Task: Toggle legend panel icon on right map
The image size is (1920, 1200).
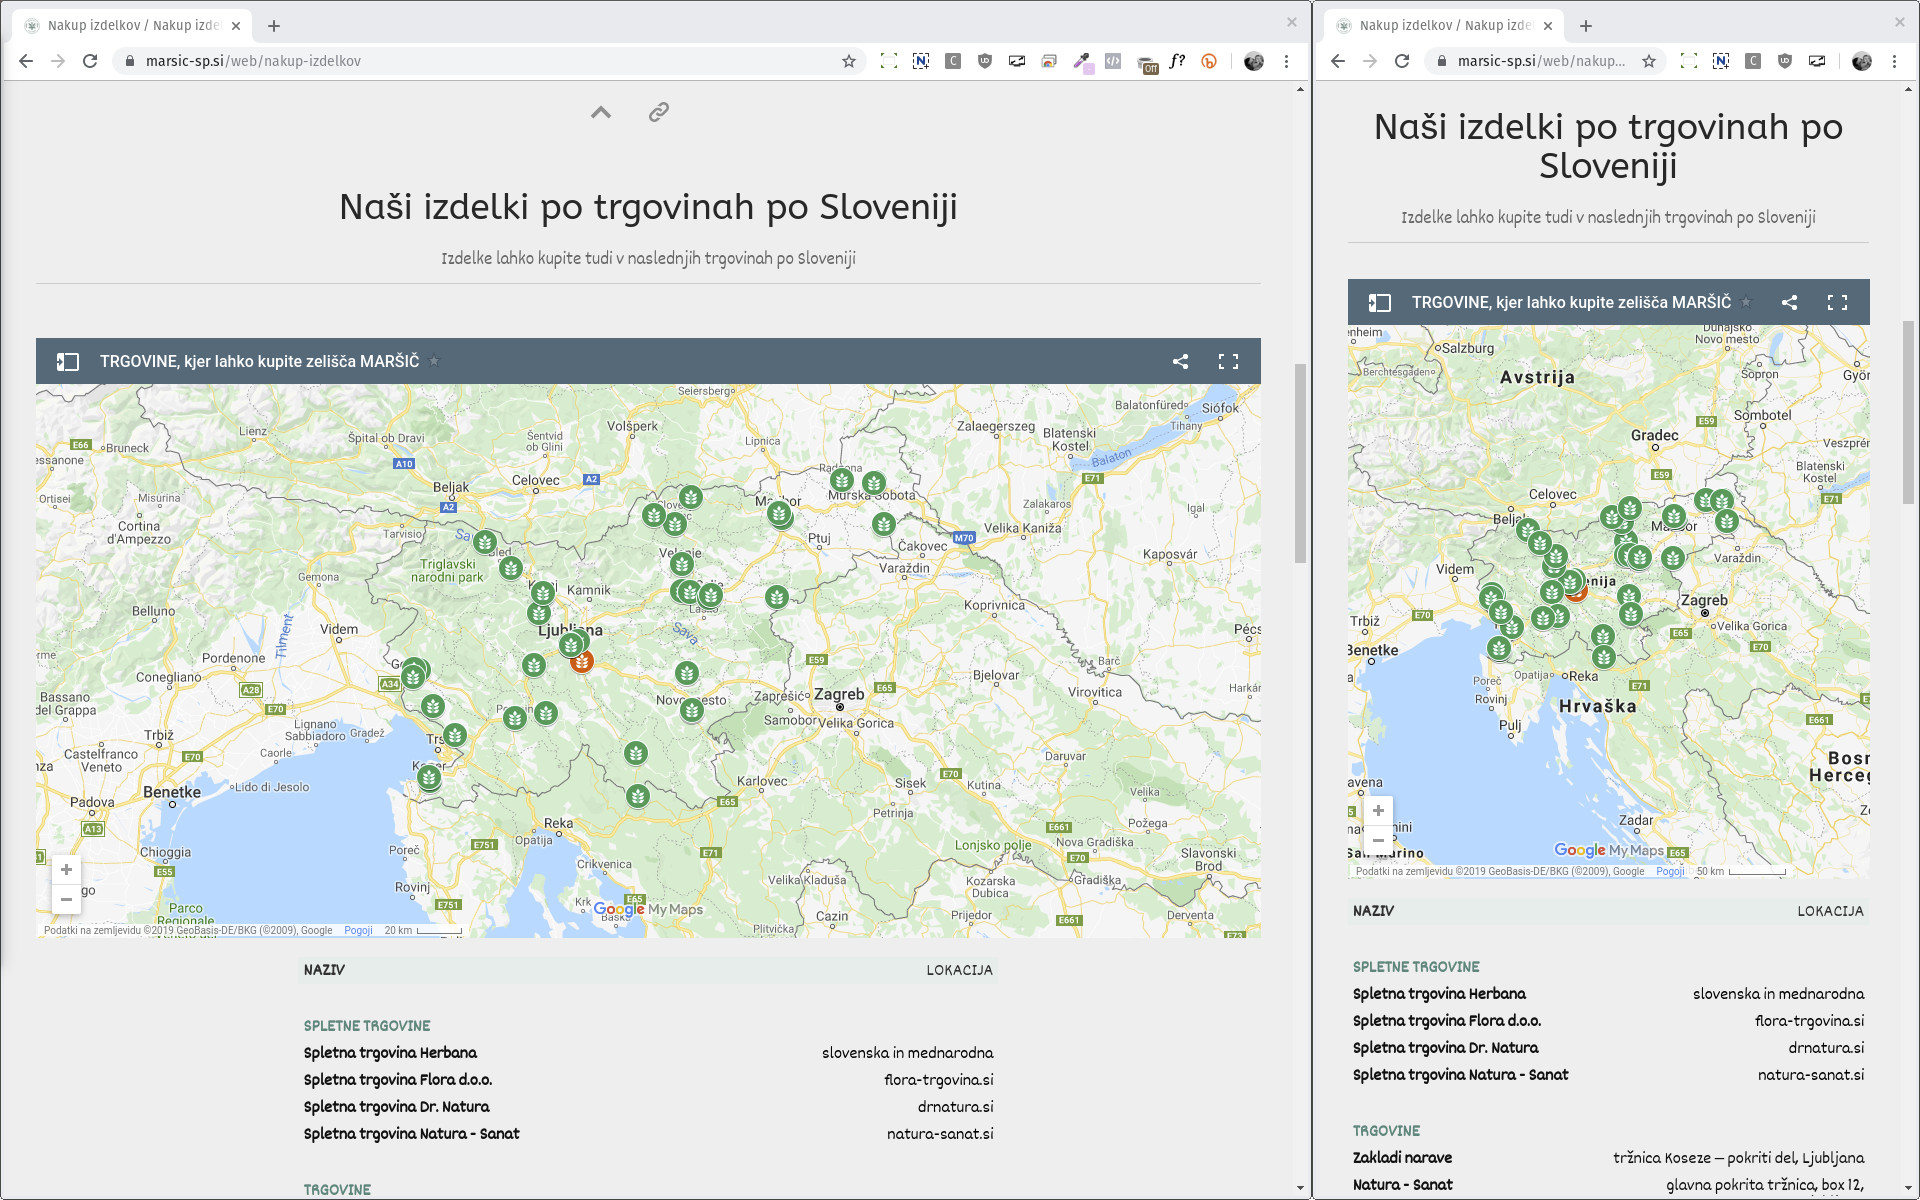Action: coord(1379,303)
